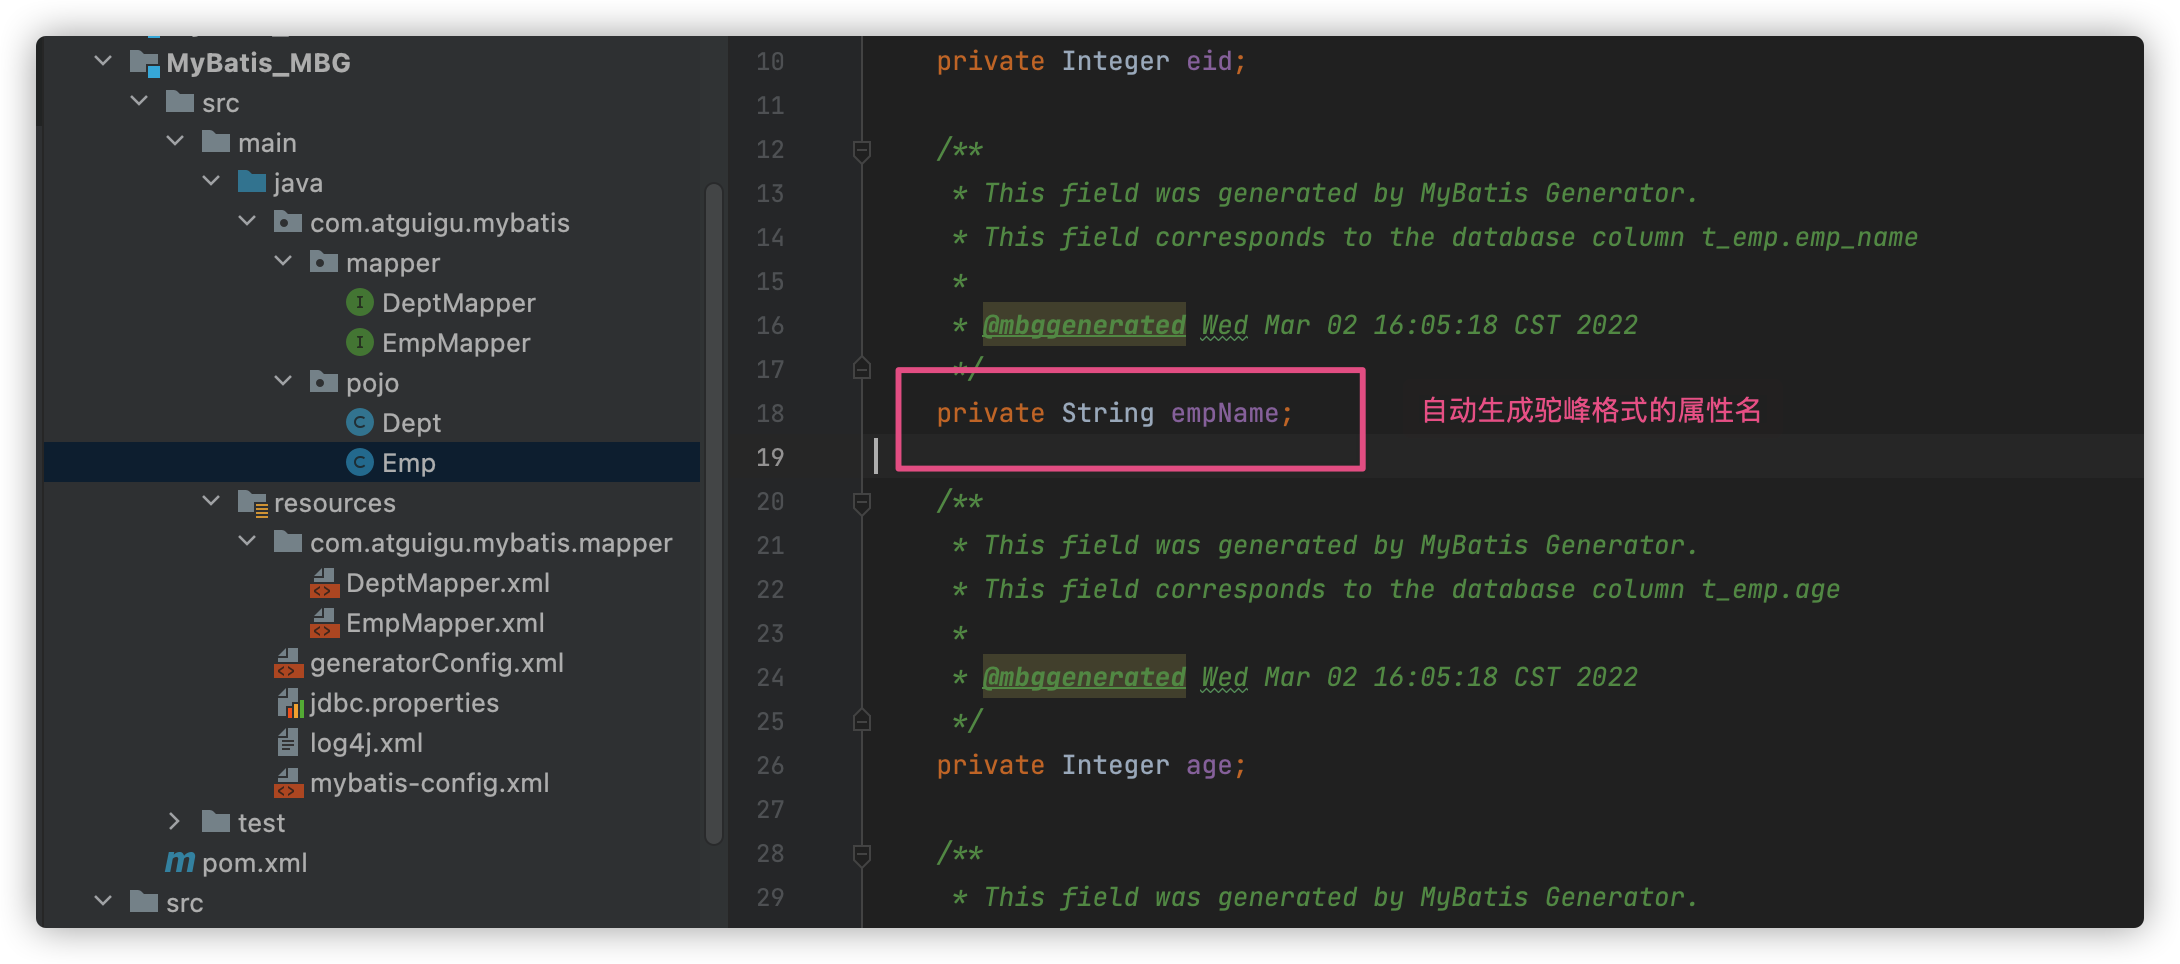This screenshot has height=964, width=2180.
Task: Click the class icon next to Dept
Action: coord(359,422)
